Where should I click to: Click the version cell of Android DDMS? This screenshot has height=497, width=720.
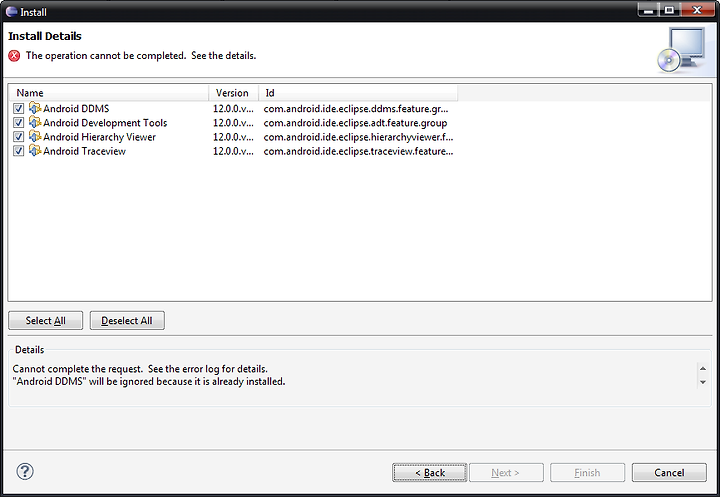[x=233, y=109]
